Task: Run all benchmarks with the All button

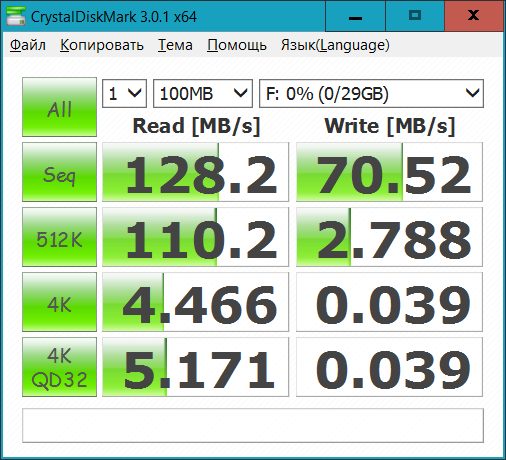Action: [59, 107]
